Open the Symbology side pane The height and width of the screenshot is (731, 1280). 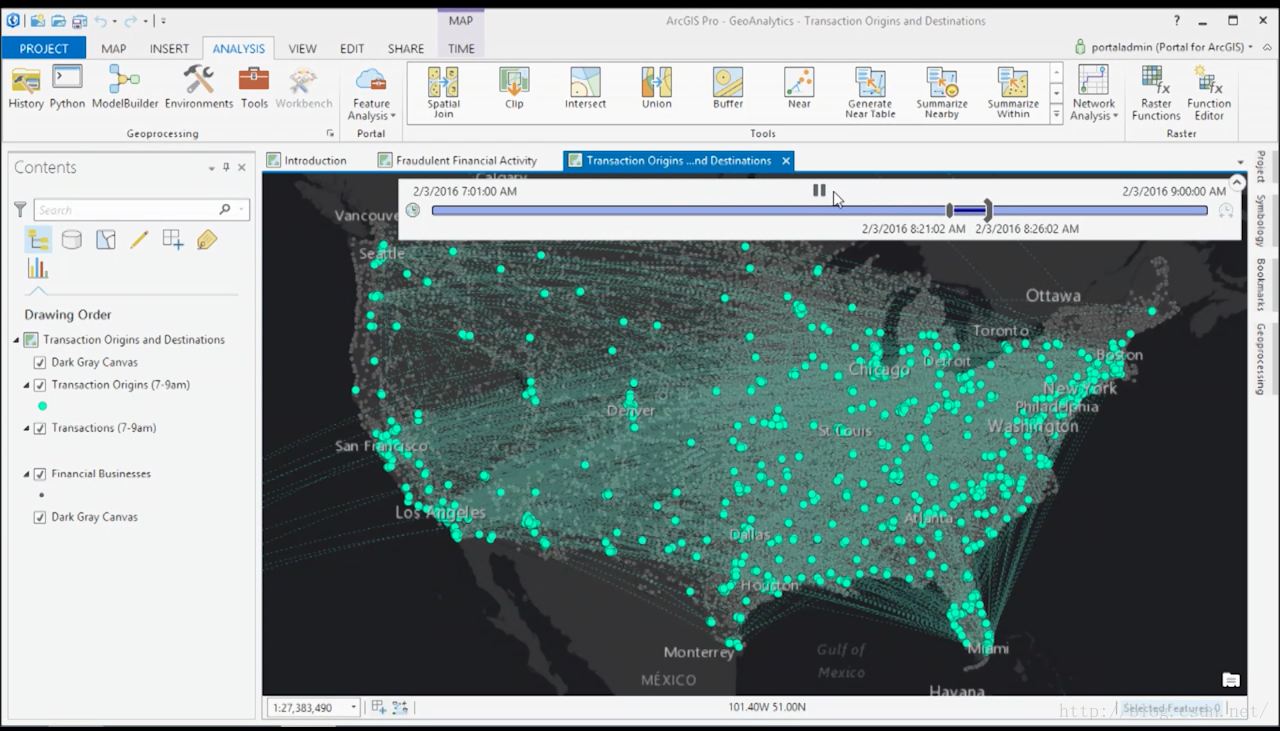(x=1261, y=219)
